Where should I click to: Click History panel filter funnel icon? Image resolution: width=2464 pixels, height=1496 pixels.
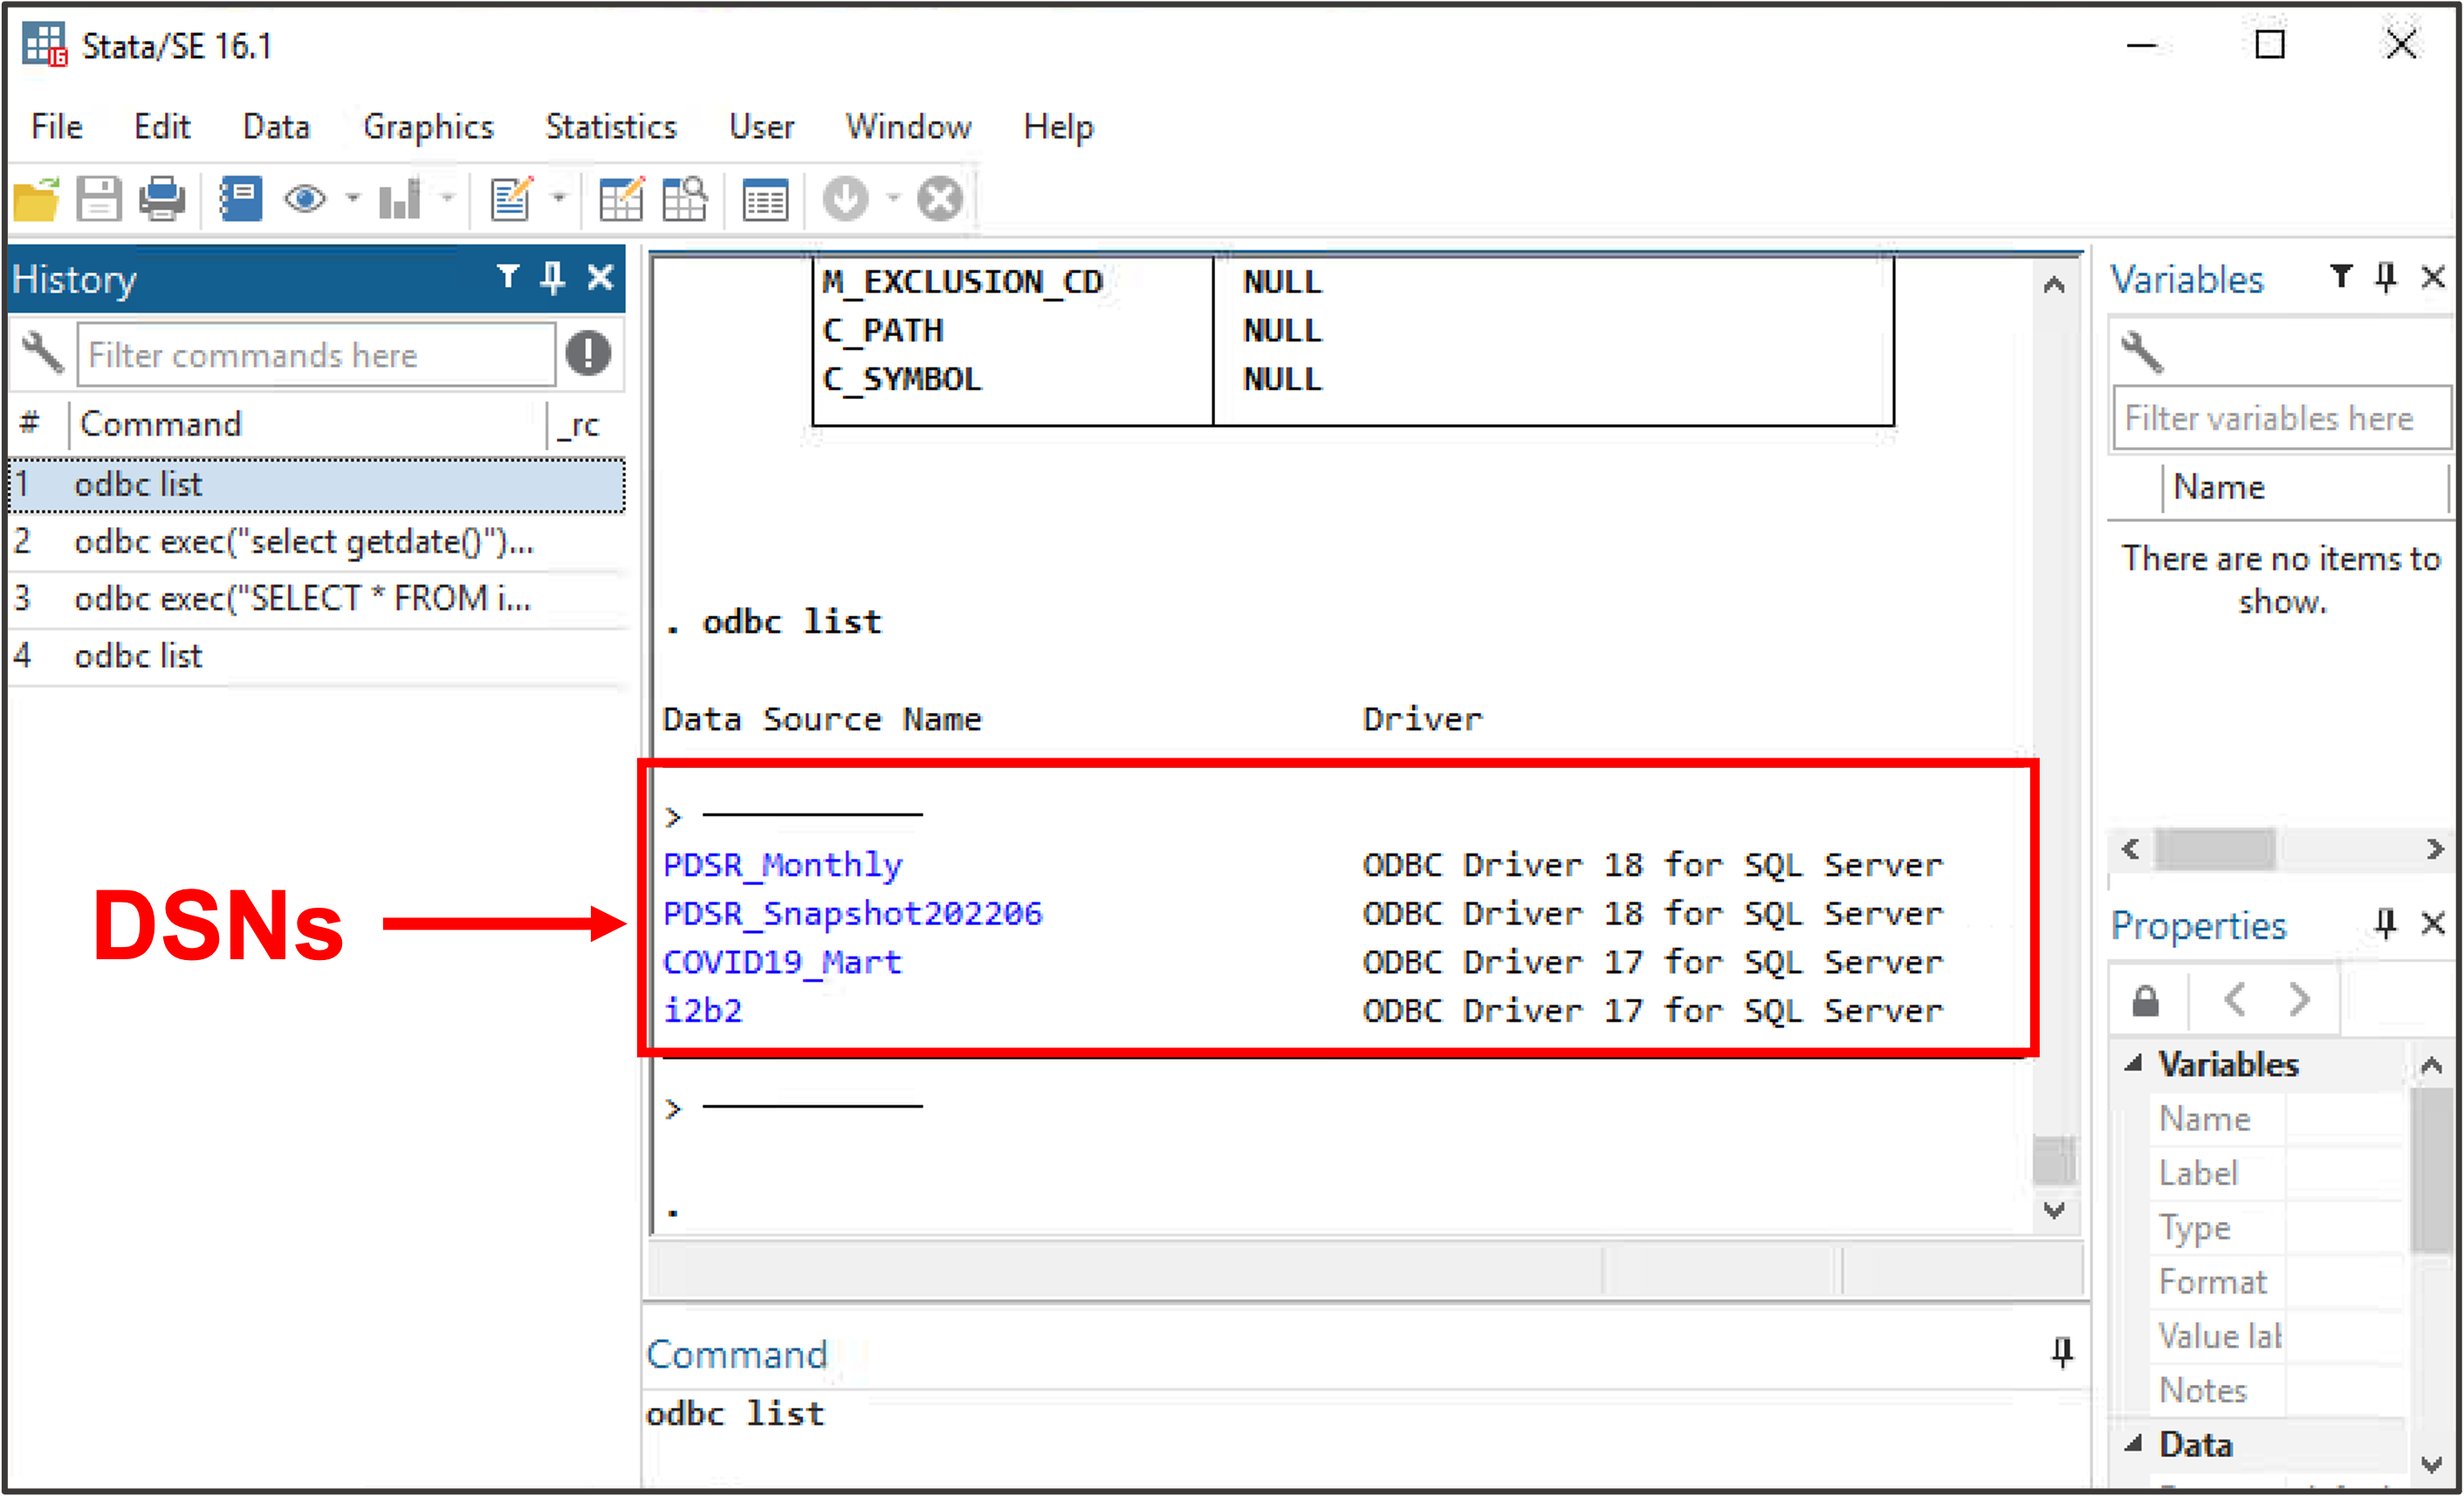tap(508, 276)
